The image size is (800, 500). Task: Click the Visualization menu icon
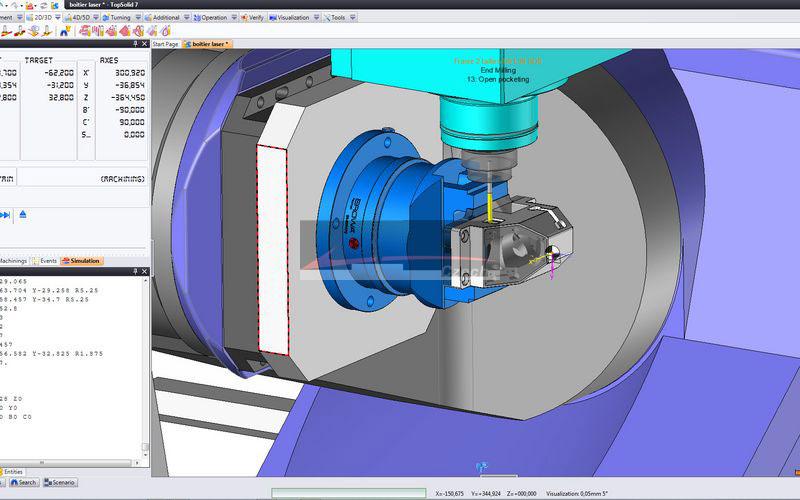tap(273, 17)
